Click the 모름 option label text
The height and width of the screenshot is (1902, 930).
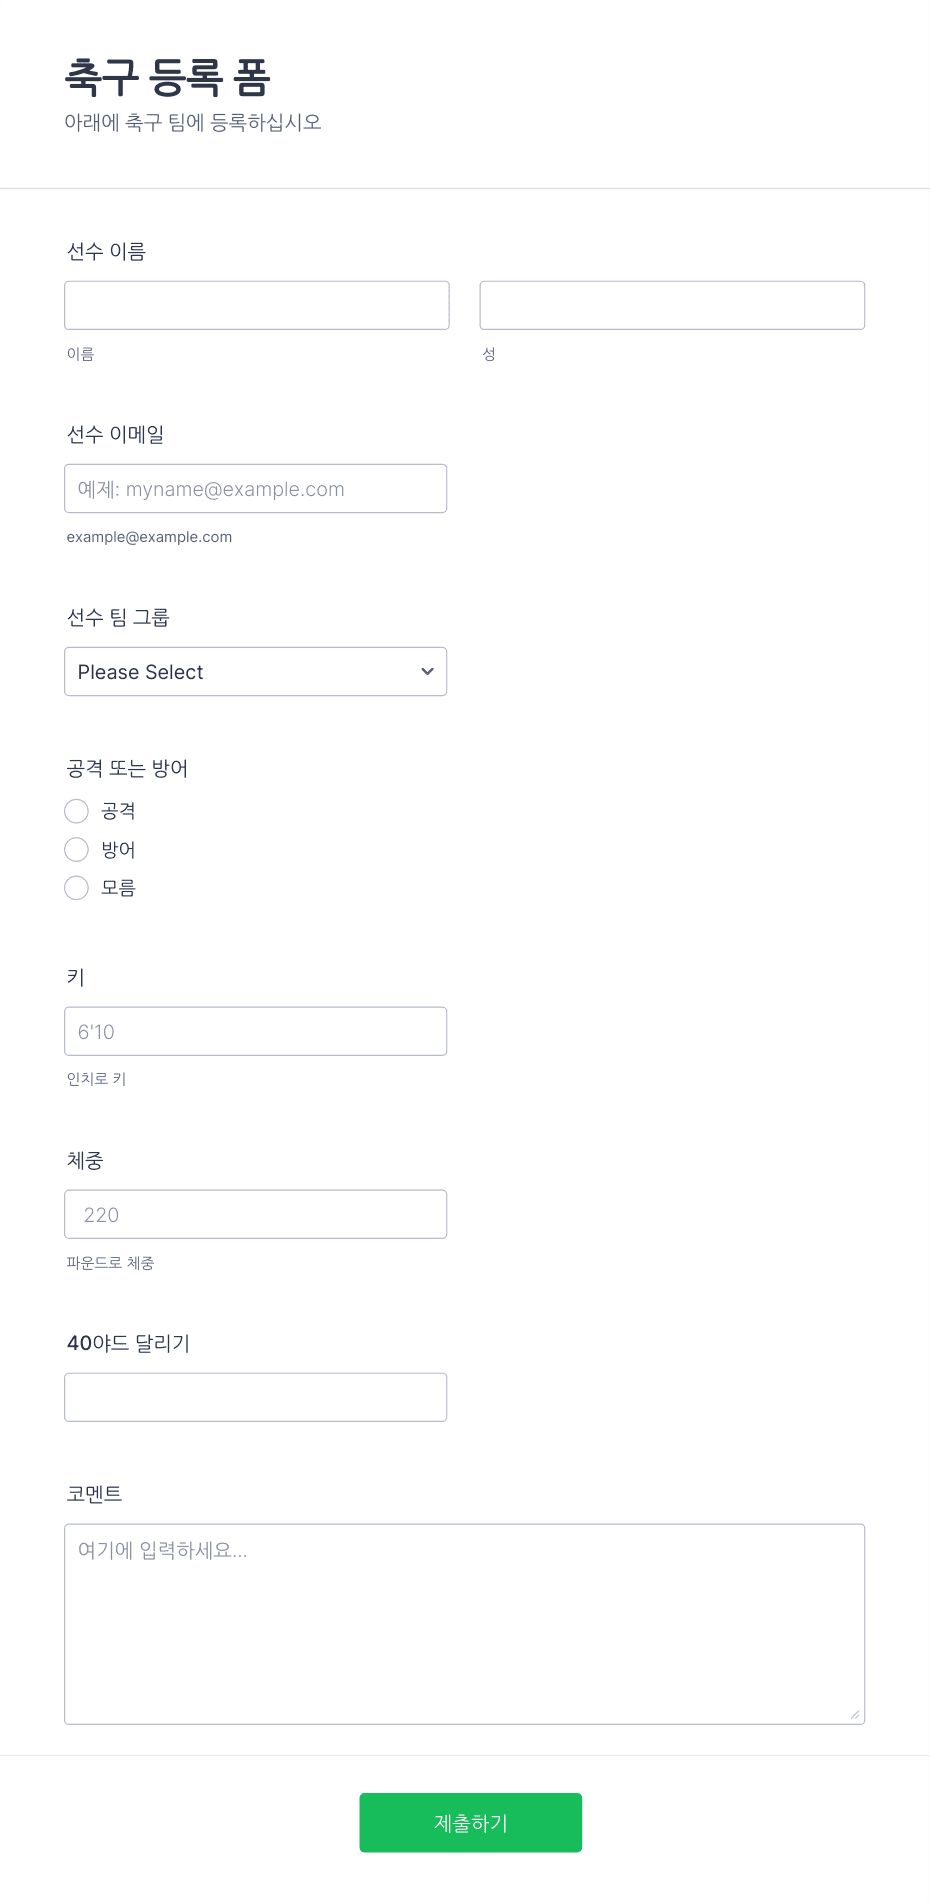[x=118, y=887]
